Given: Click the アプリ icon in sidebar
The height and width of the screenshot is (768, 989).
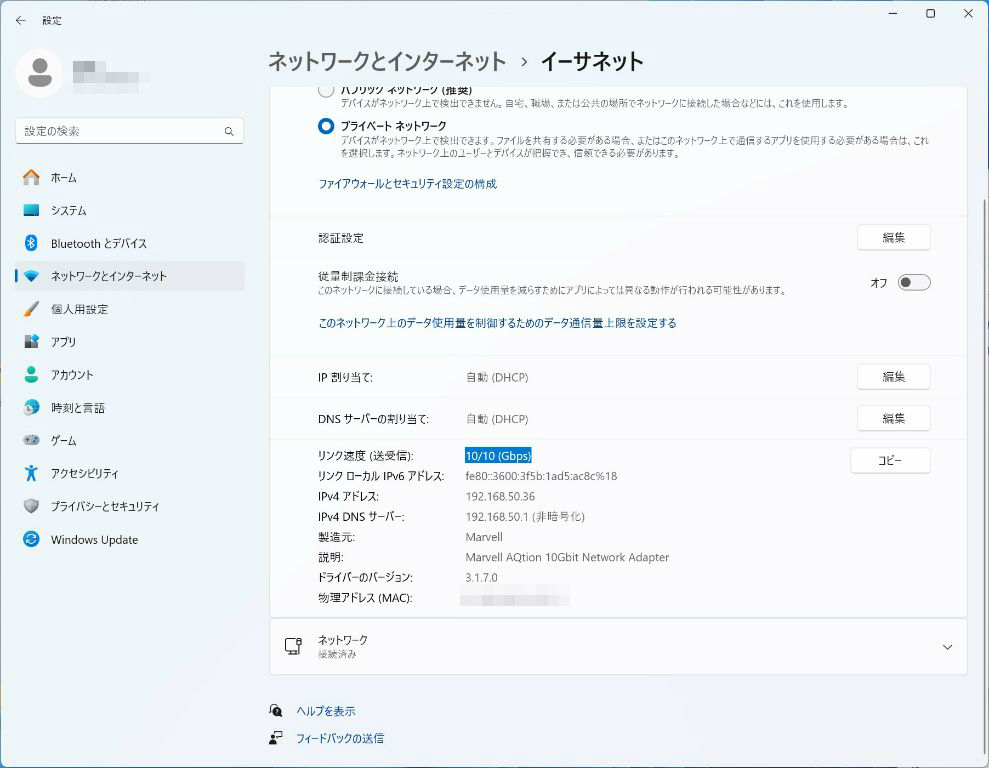Looking at the screenshot, I should 32,342.
